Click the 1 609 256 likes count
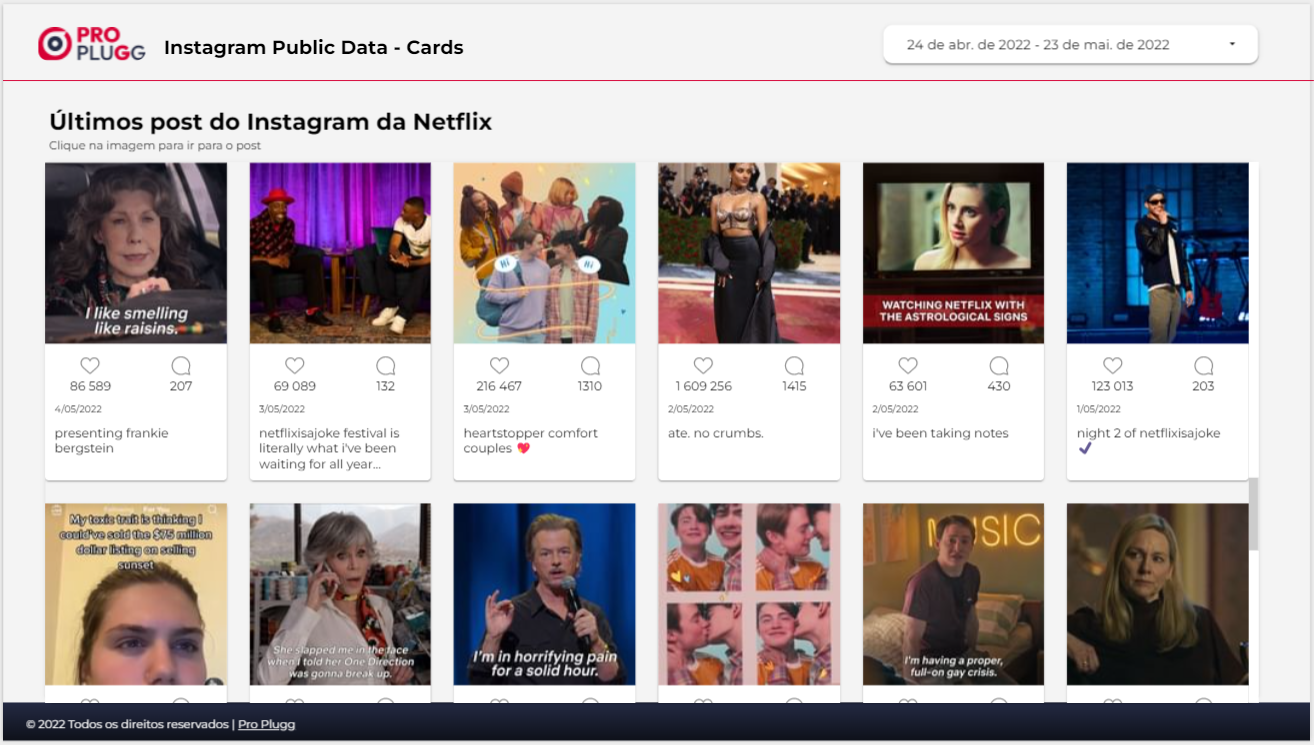The image size is (1314, 745). click(x=703, y=386)
